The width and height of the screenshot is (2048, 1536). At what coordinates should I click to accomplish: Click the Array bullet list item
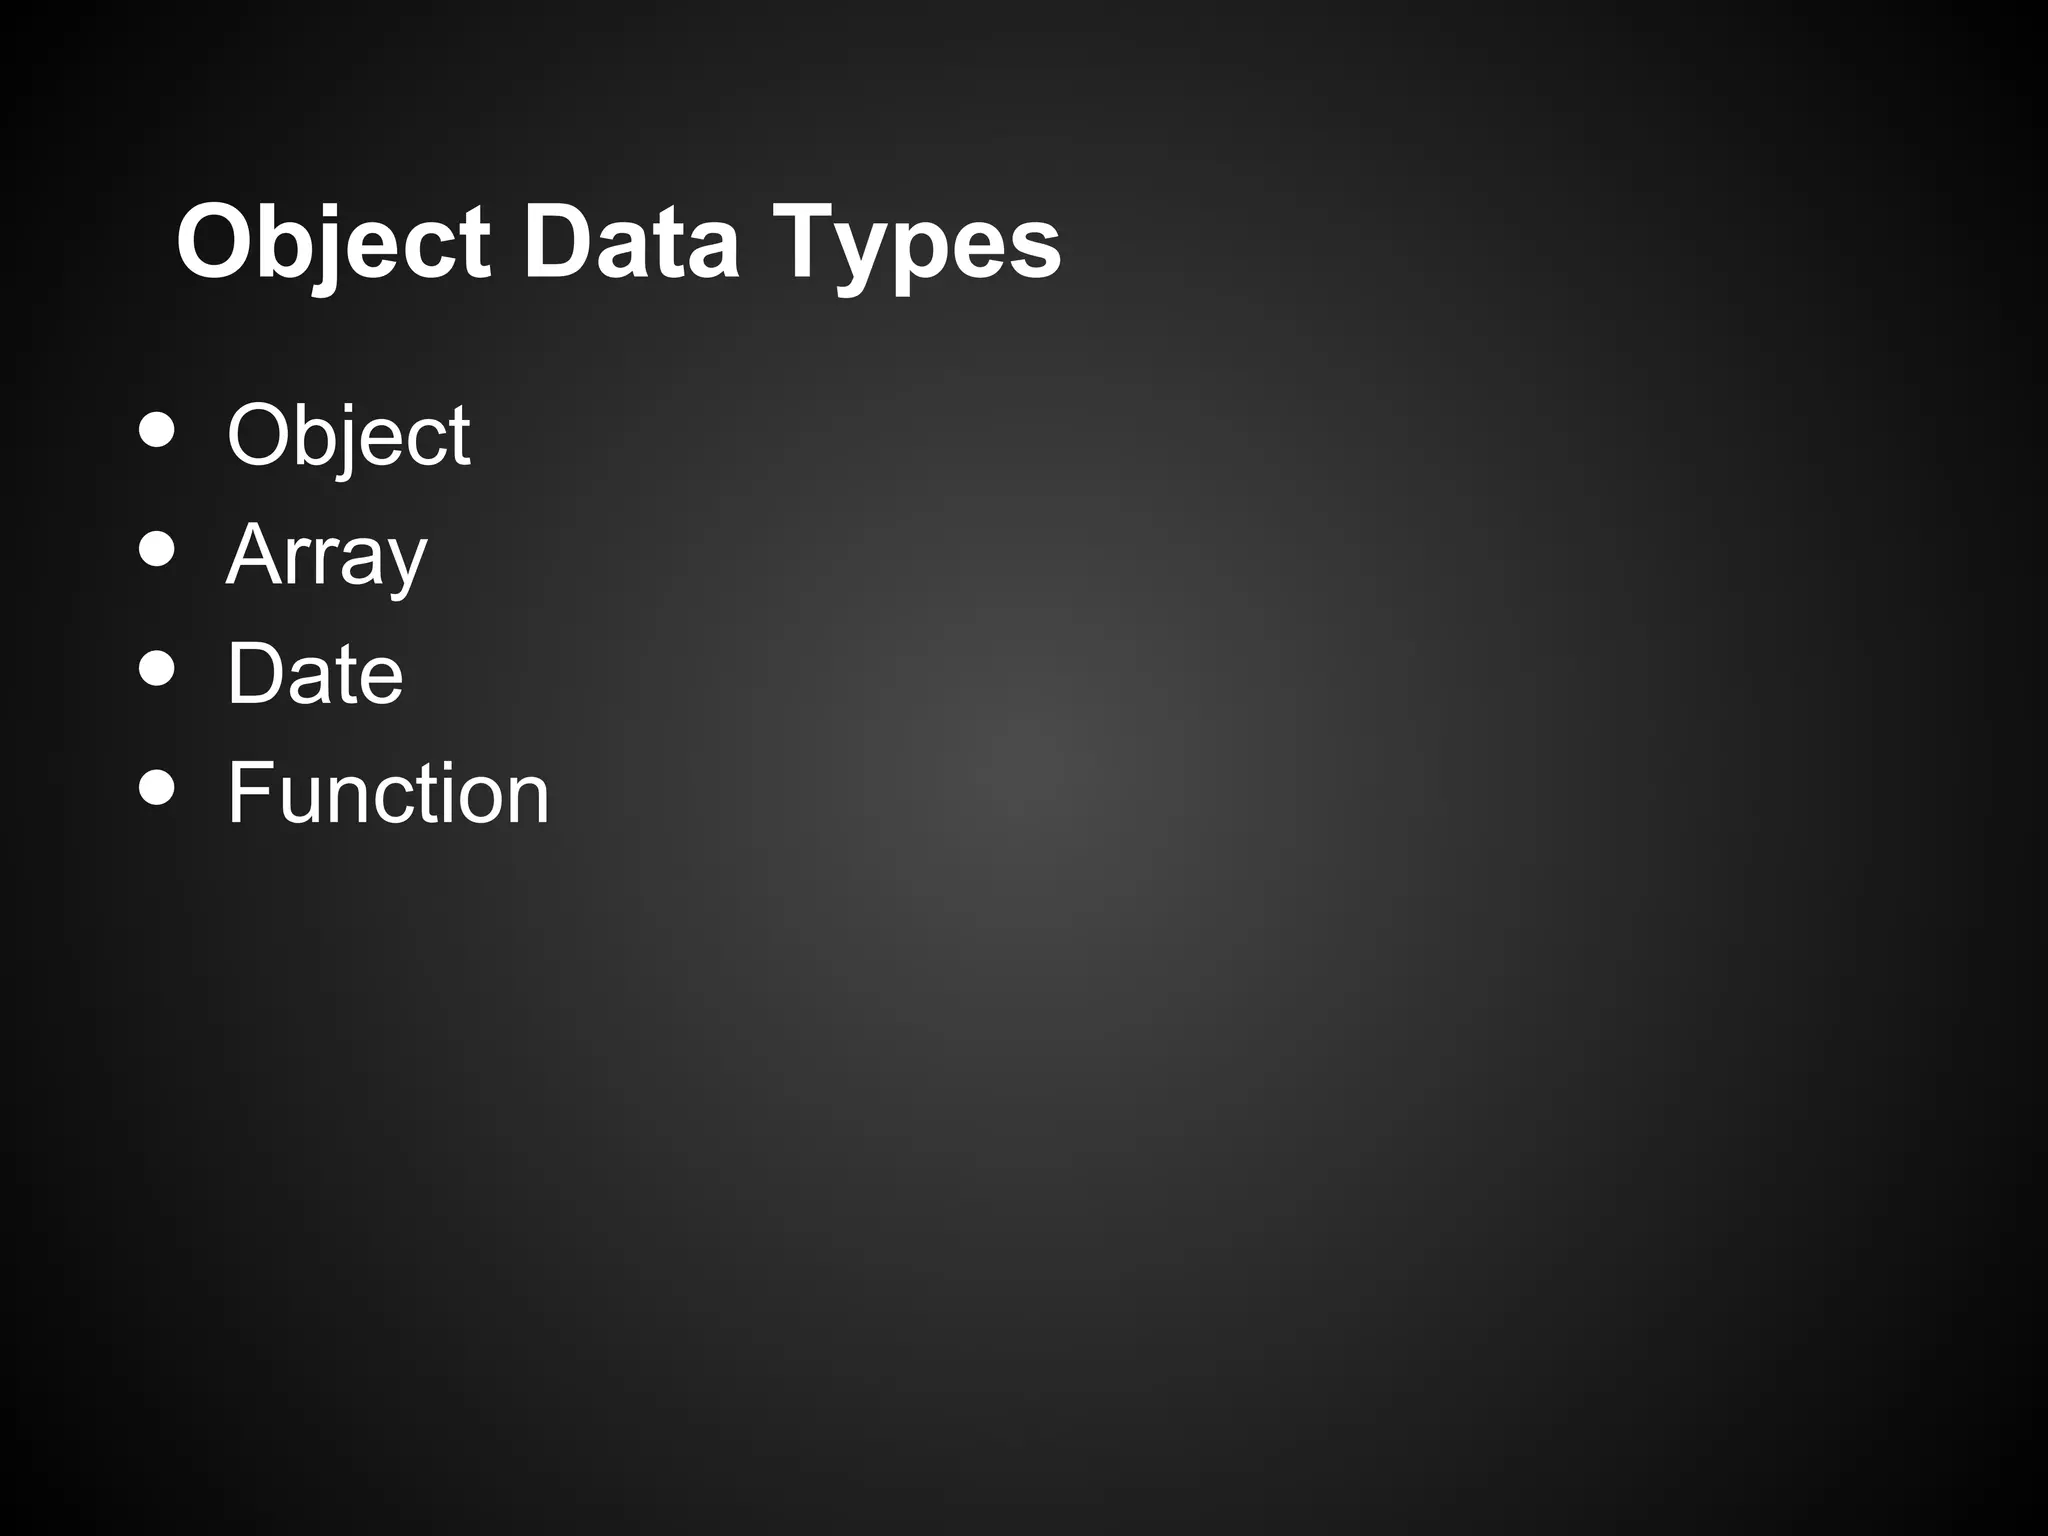tap(327, 554)
